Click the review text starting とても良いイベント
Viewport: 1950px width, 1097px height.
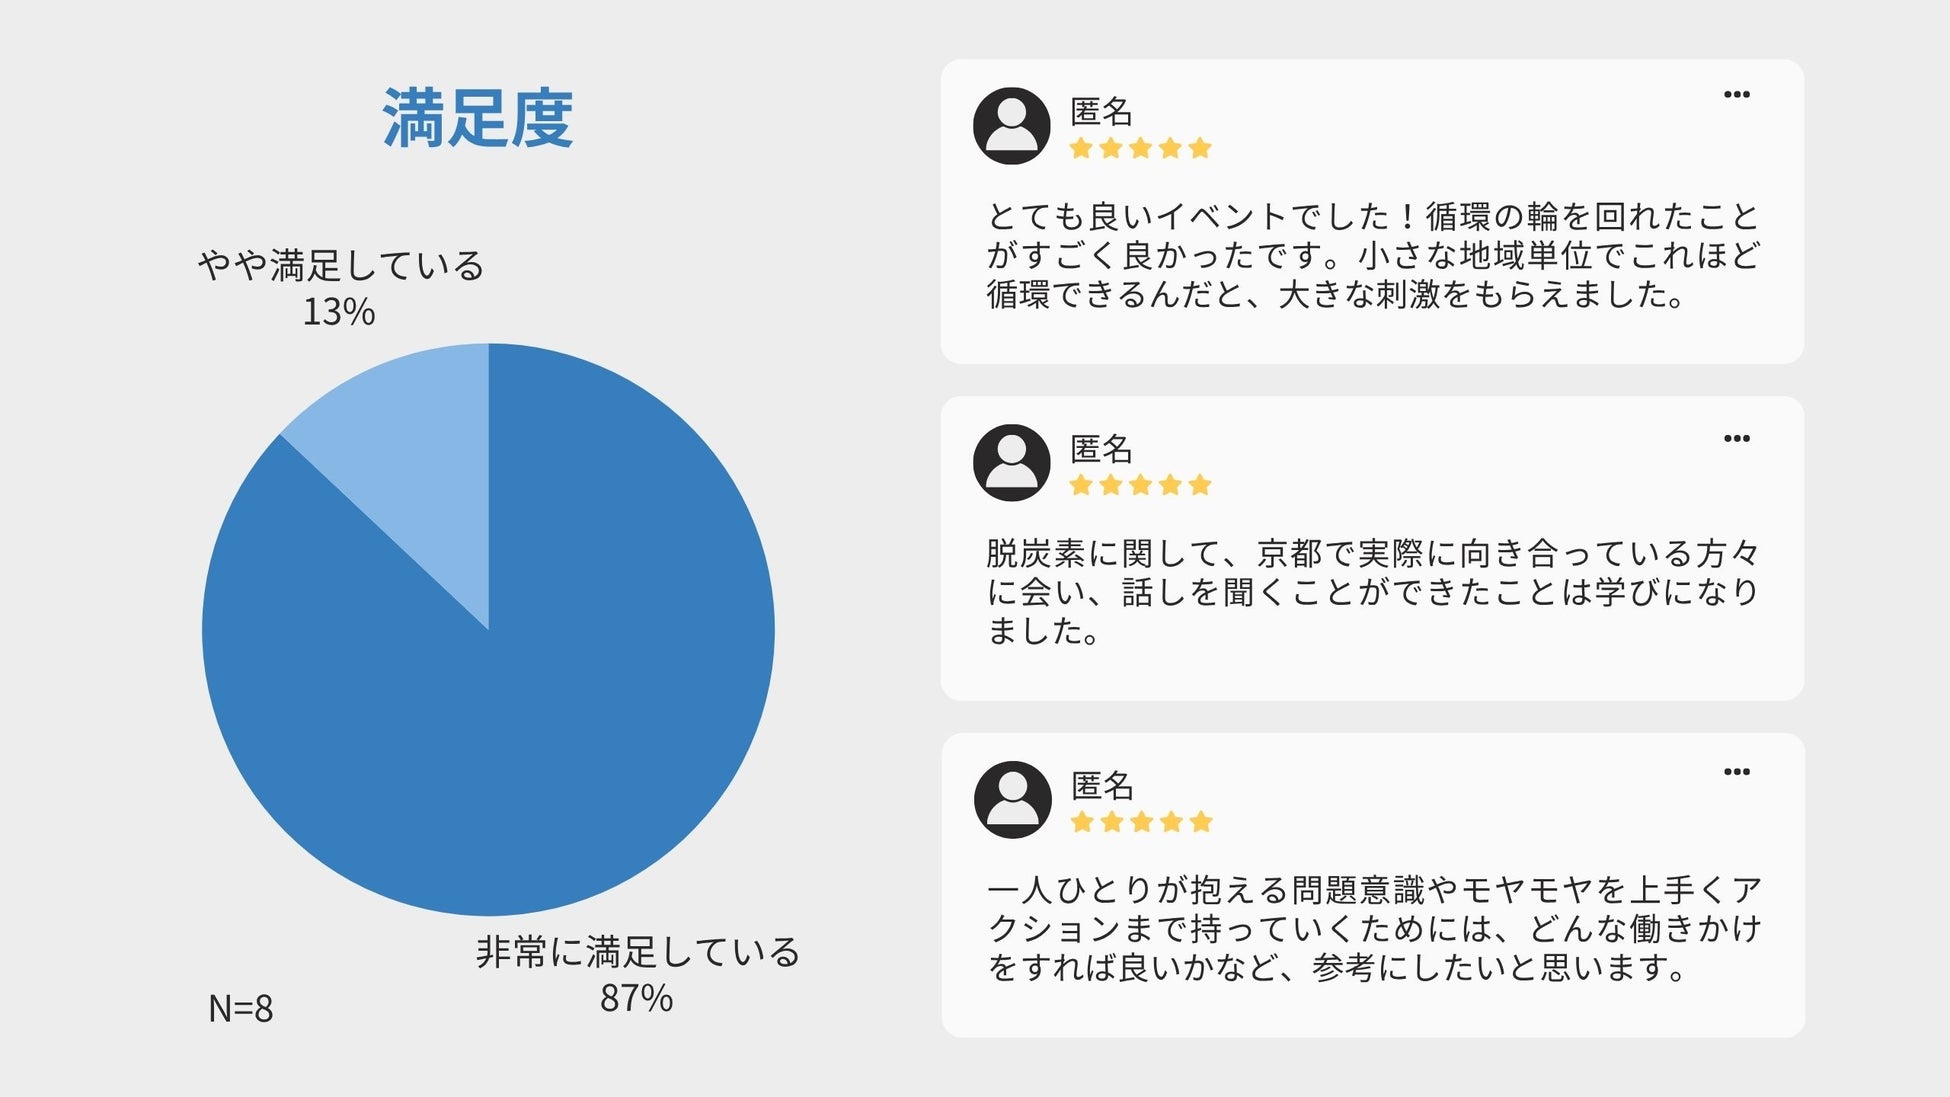1372,255
